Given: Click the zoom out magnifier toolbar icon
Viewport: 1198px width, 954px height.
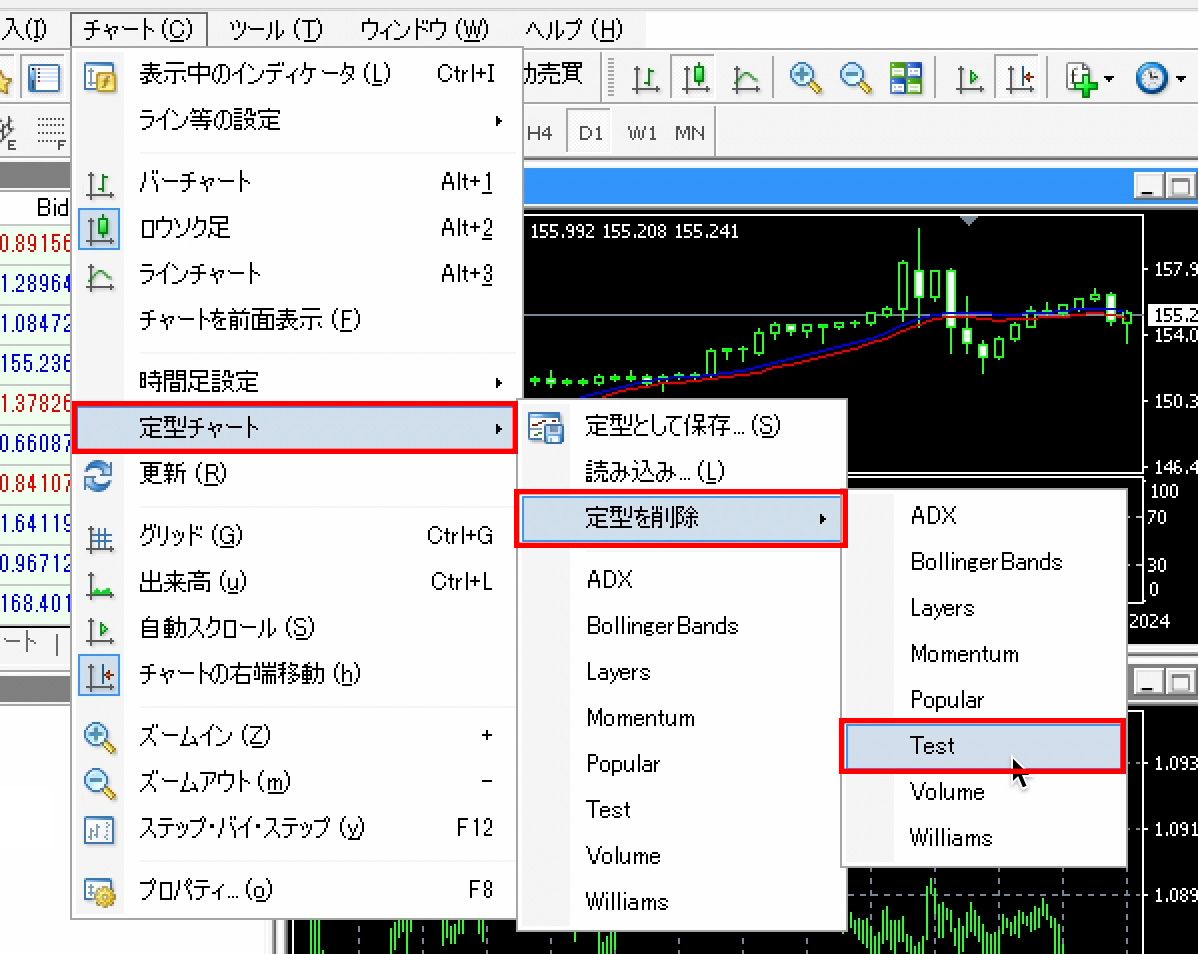Looking at the screenshot, I should point(856,78).
